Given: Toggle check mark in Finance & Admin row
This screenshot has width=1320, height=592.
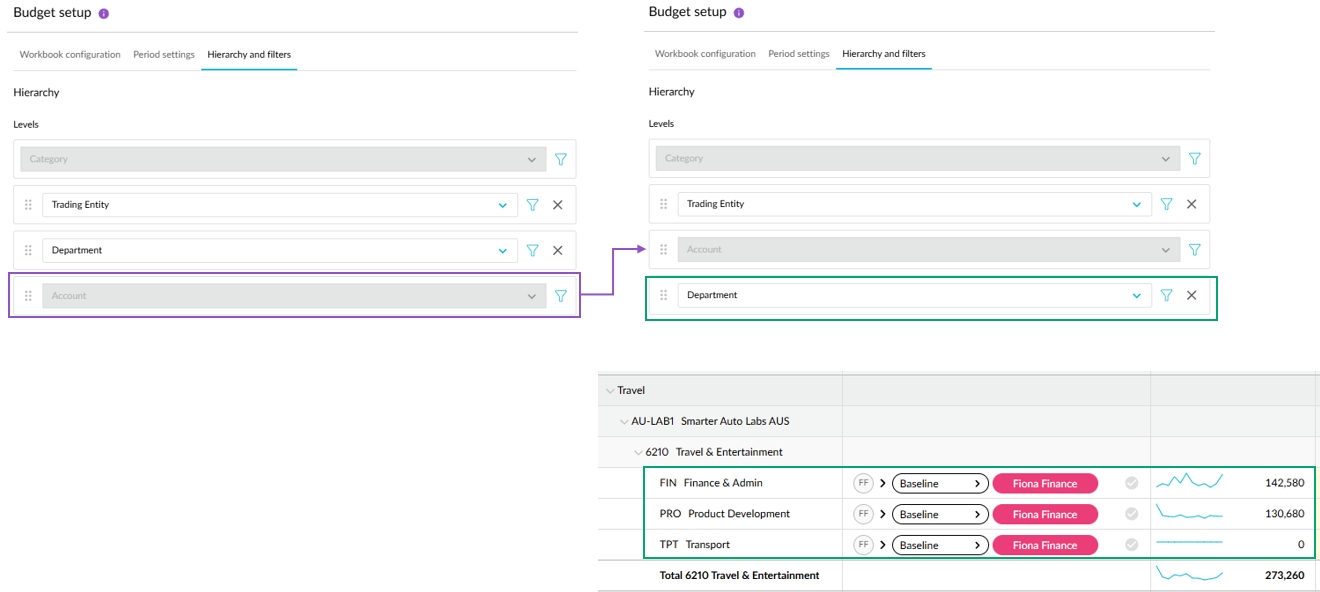Looking at the screenshot, I should point(1131,484).
